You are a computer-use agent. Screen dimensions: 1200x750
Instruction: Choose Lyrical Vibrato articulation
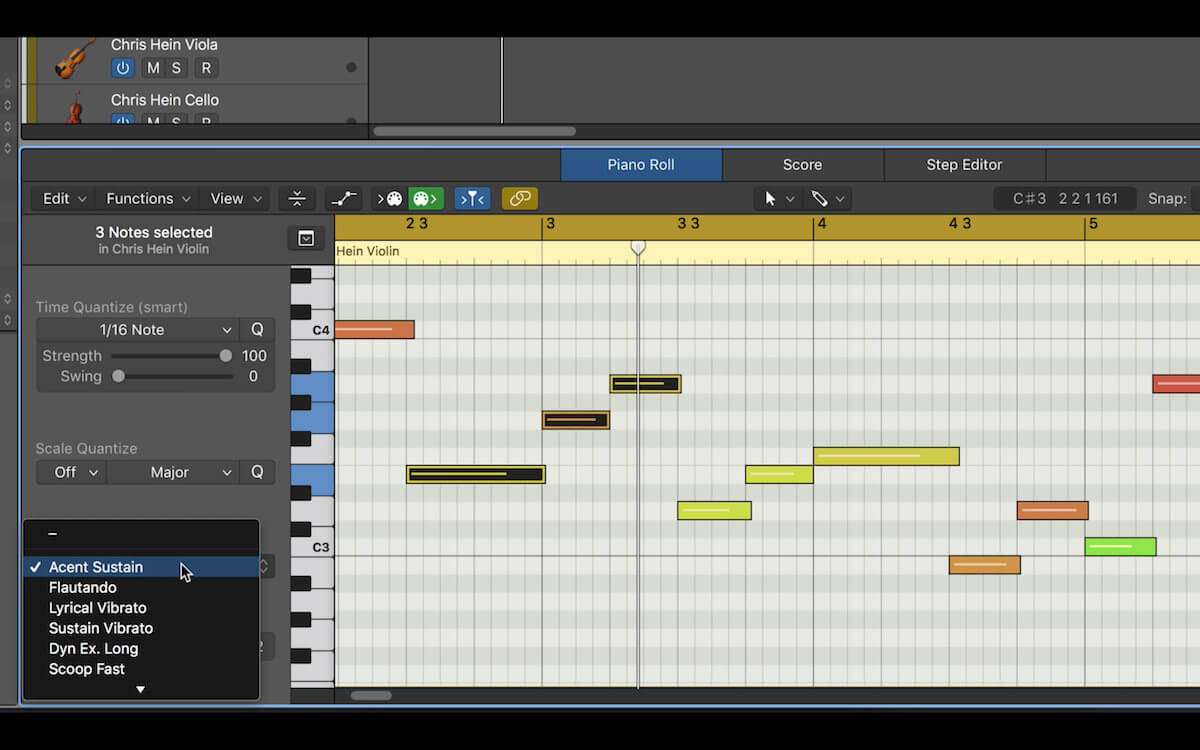(x=141, y=608)
